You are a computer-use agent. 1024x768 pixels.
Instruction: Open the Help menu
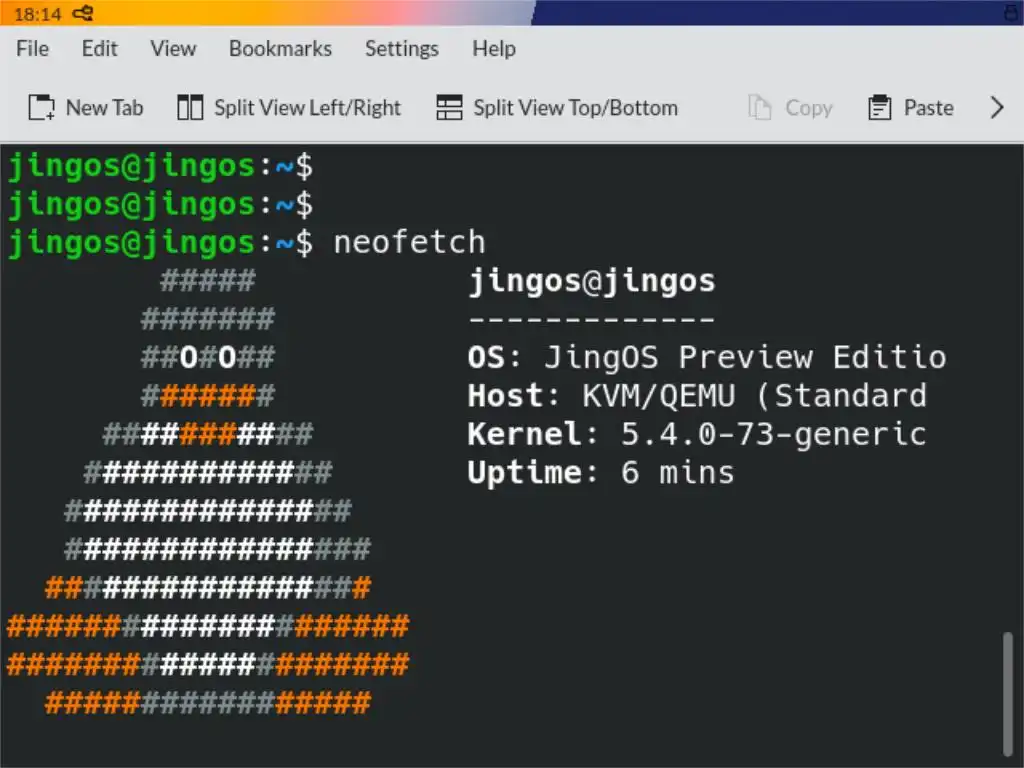494,49
